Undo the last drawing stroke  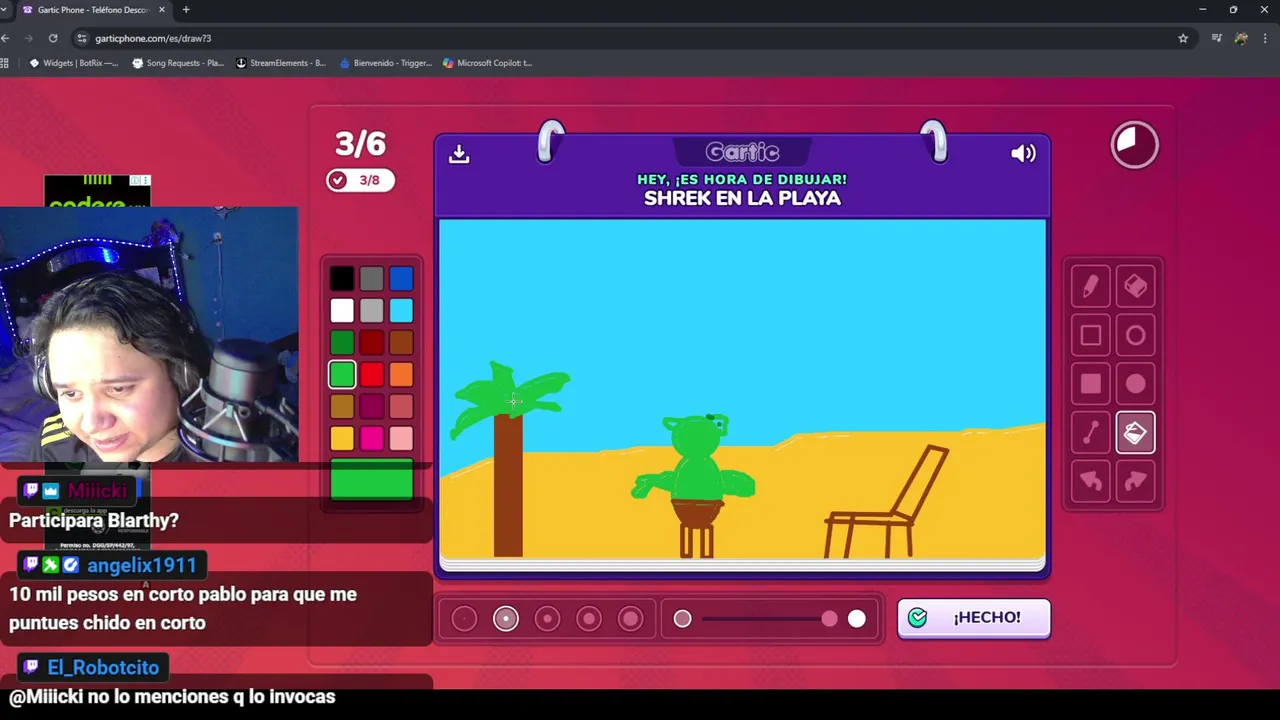tap(1091, 481)
